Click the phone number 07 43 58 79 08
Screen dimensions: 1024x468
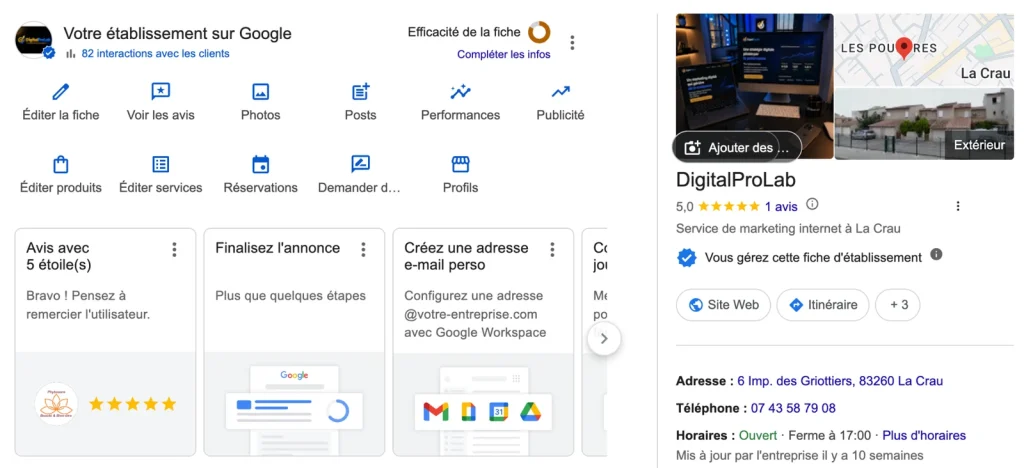(x=793, y=408)
